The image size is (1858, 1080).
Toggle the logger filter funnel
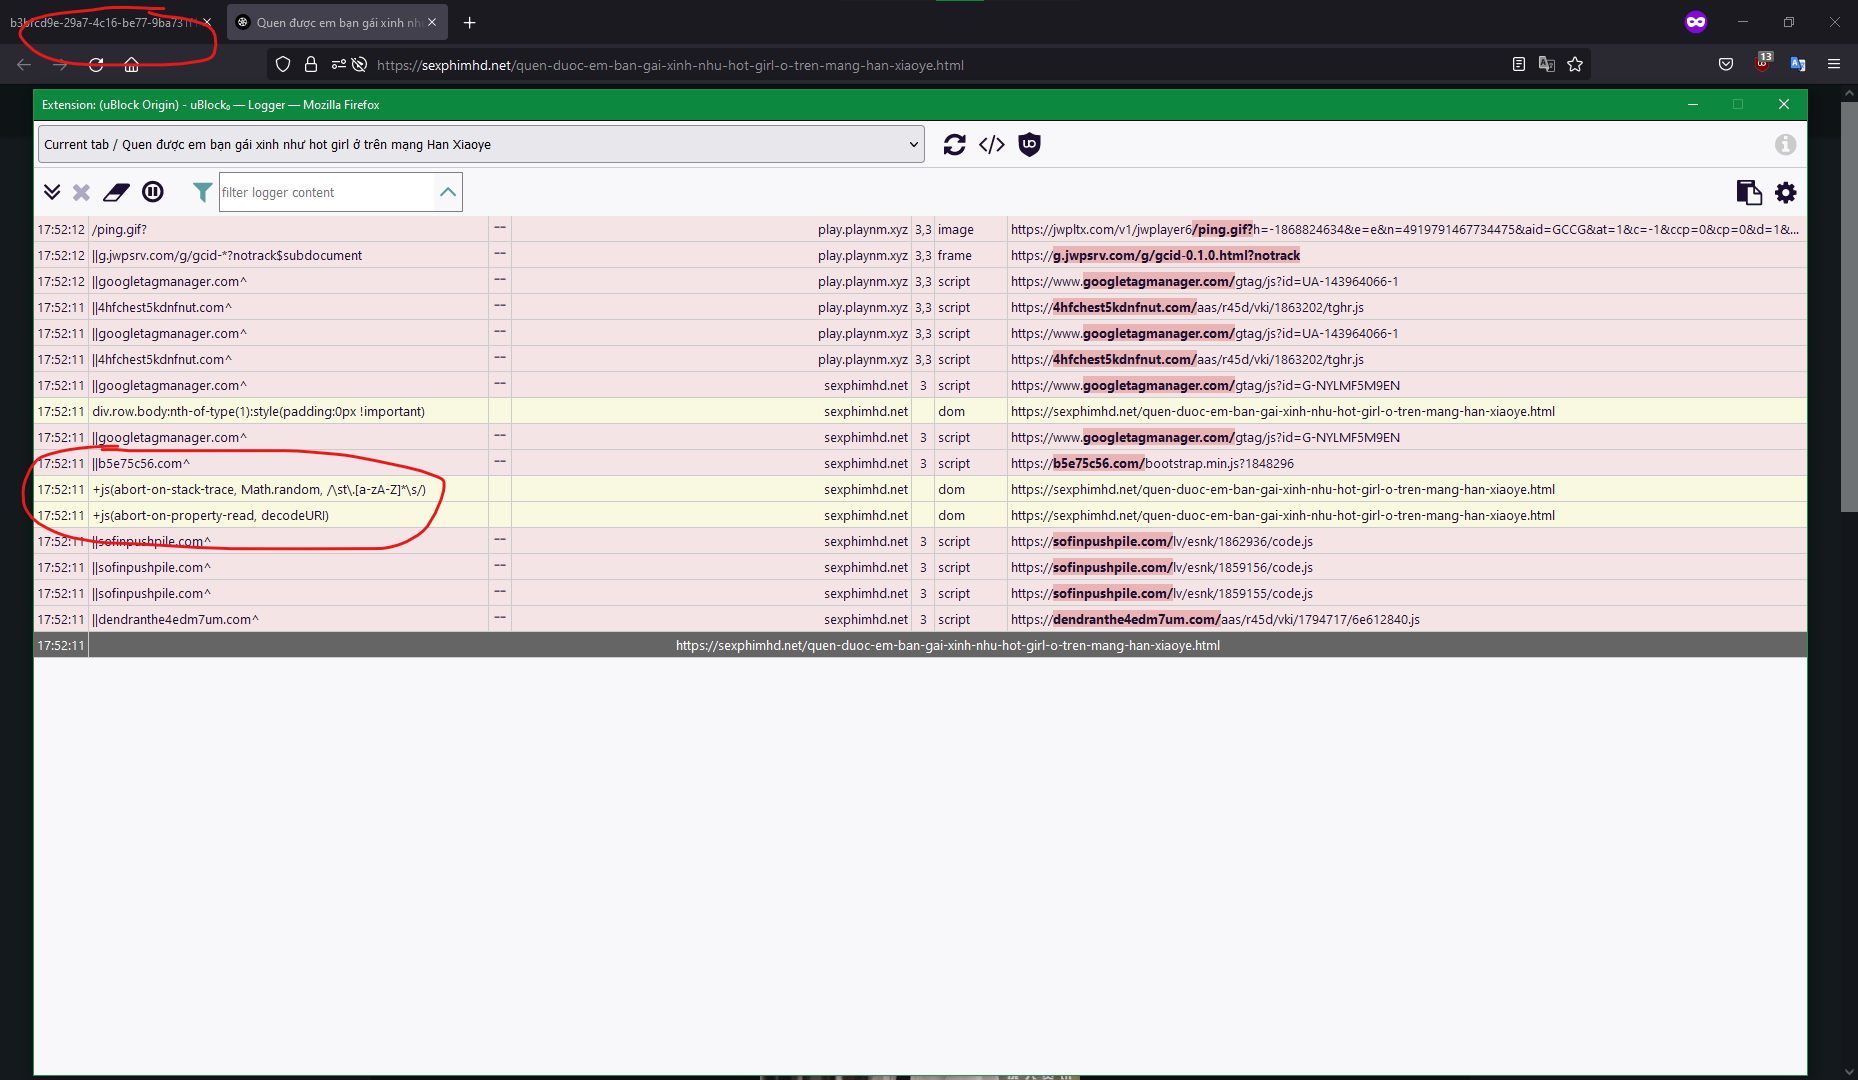point(201,192)
